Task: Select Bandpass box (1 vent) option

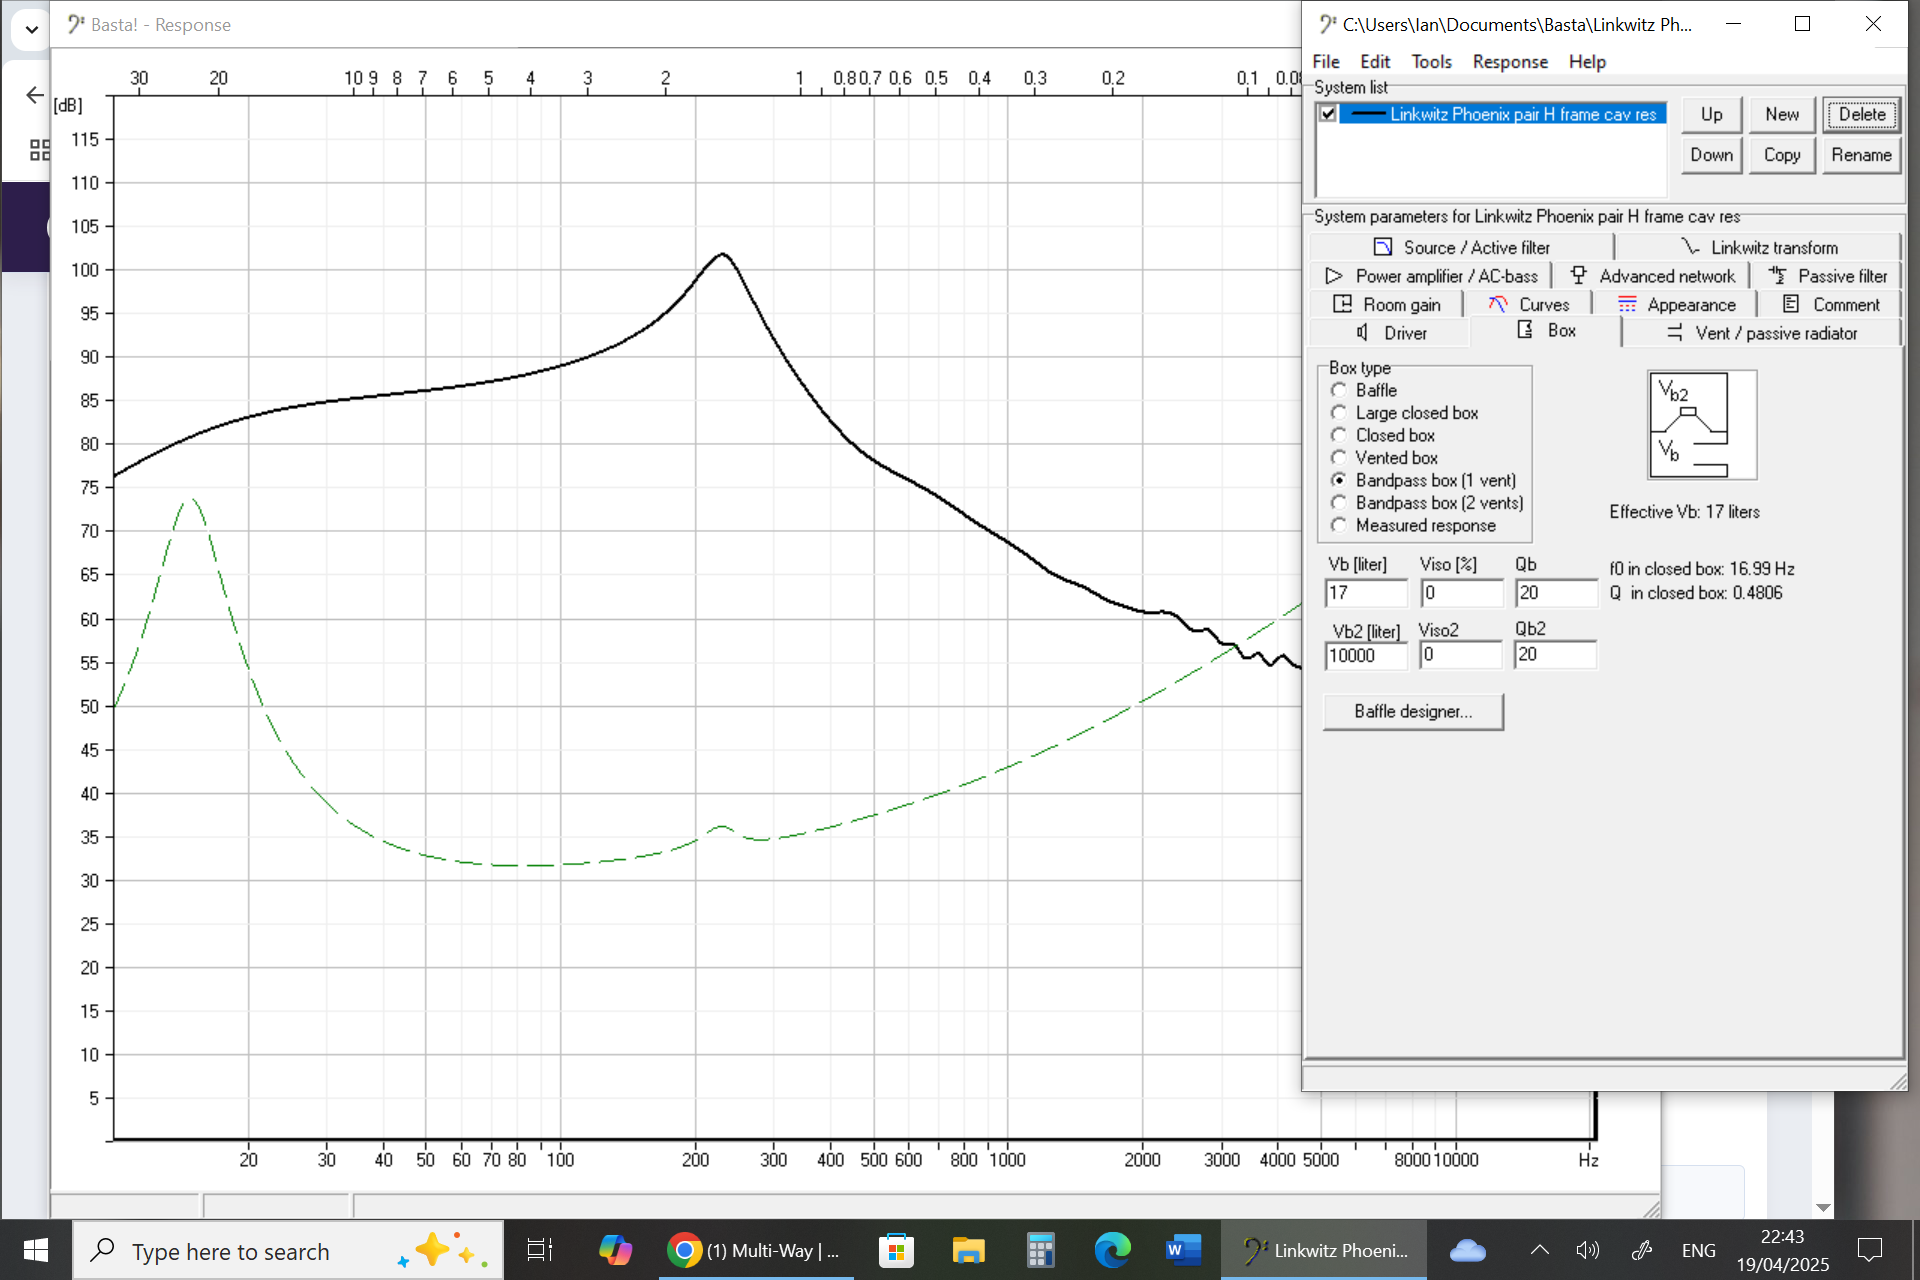Action: 1339,480
